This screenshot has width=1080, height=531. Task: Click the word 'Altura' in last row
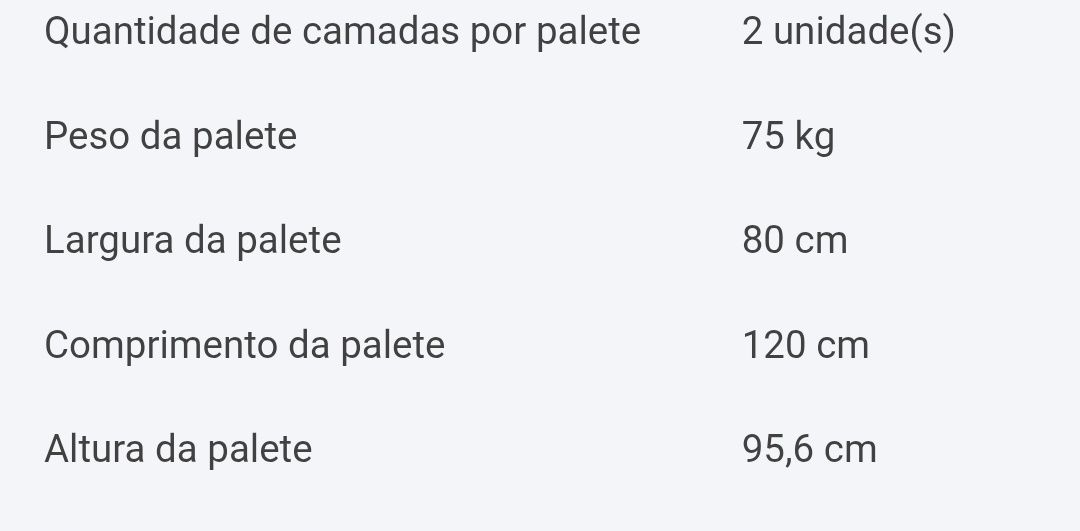point(94,449)
